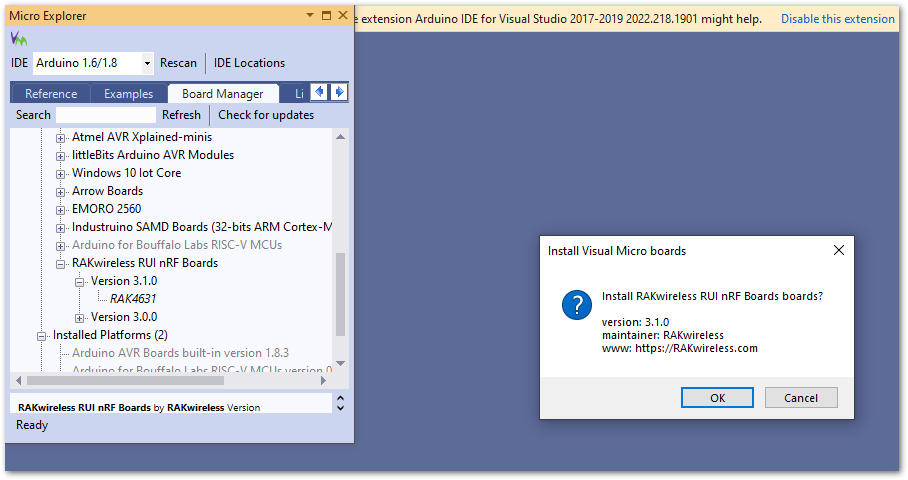Close the Install Visual Micro boards dialog
This screenshot has width=908, height=480.
[839, 250]
